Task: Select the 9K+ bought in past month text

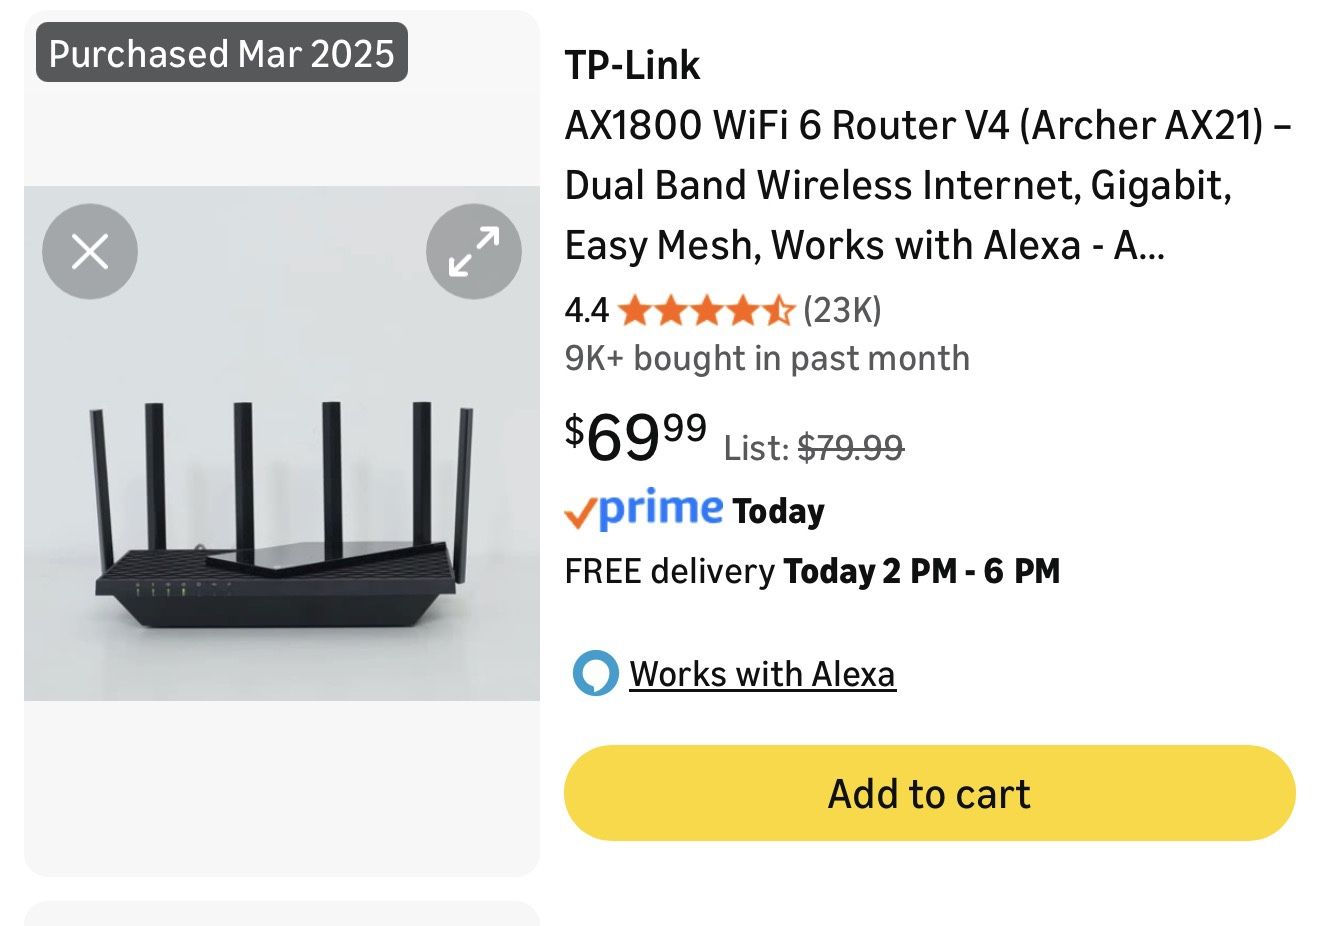Action: 768,357
